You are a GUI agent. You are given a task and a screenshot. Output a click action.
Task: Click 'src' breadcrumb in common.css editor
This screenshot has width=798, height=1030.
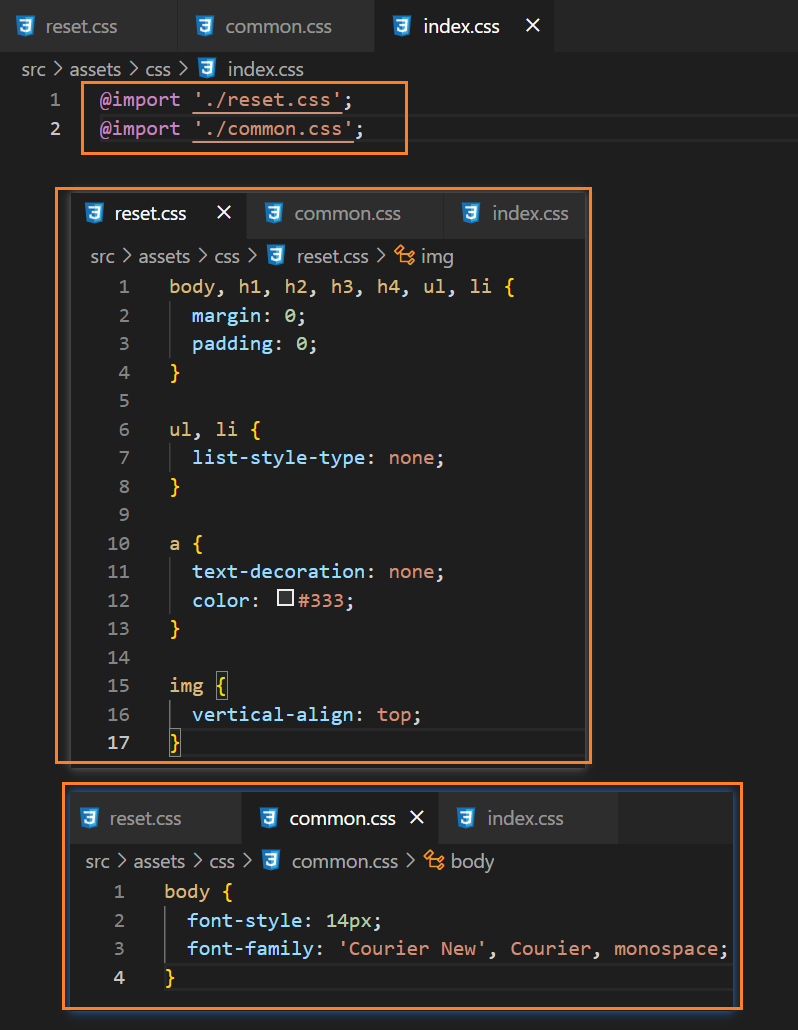pos(97,862)
